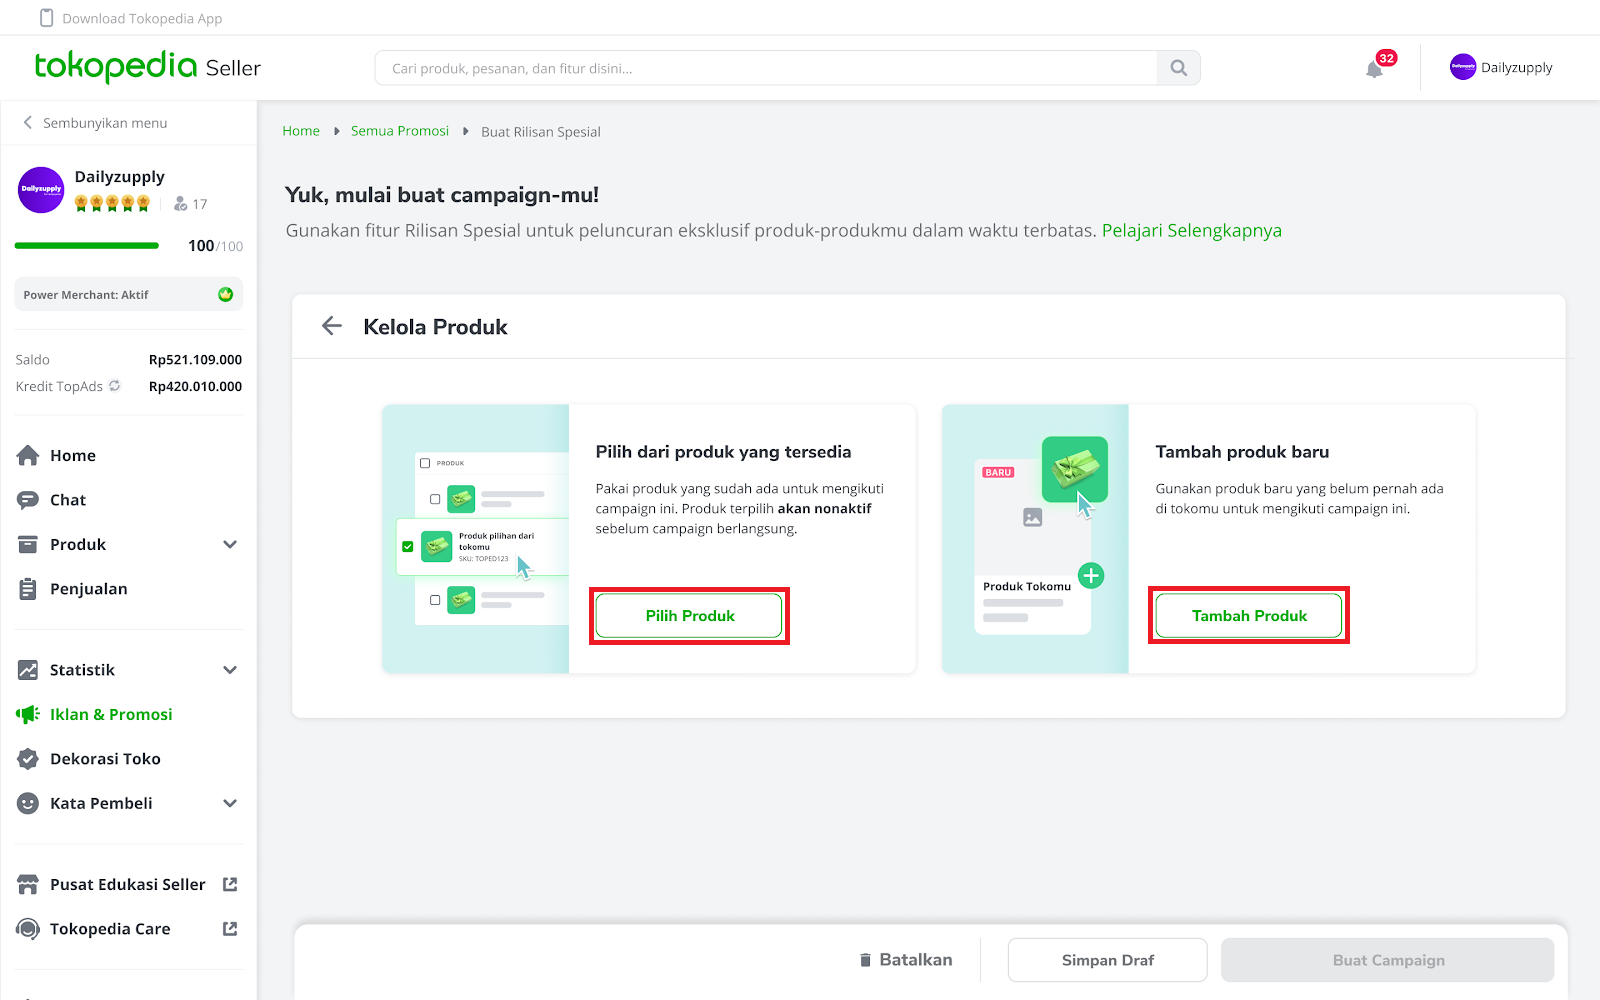Click the Saldo amount Rp521.109.000
The width and height of the screenshot is (1600, 1000).
click(195, 360)
